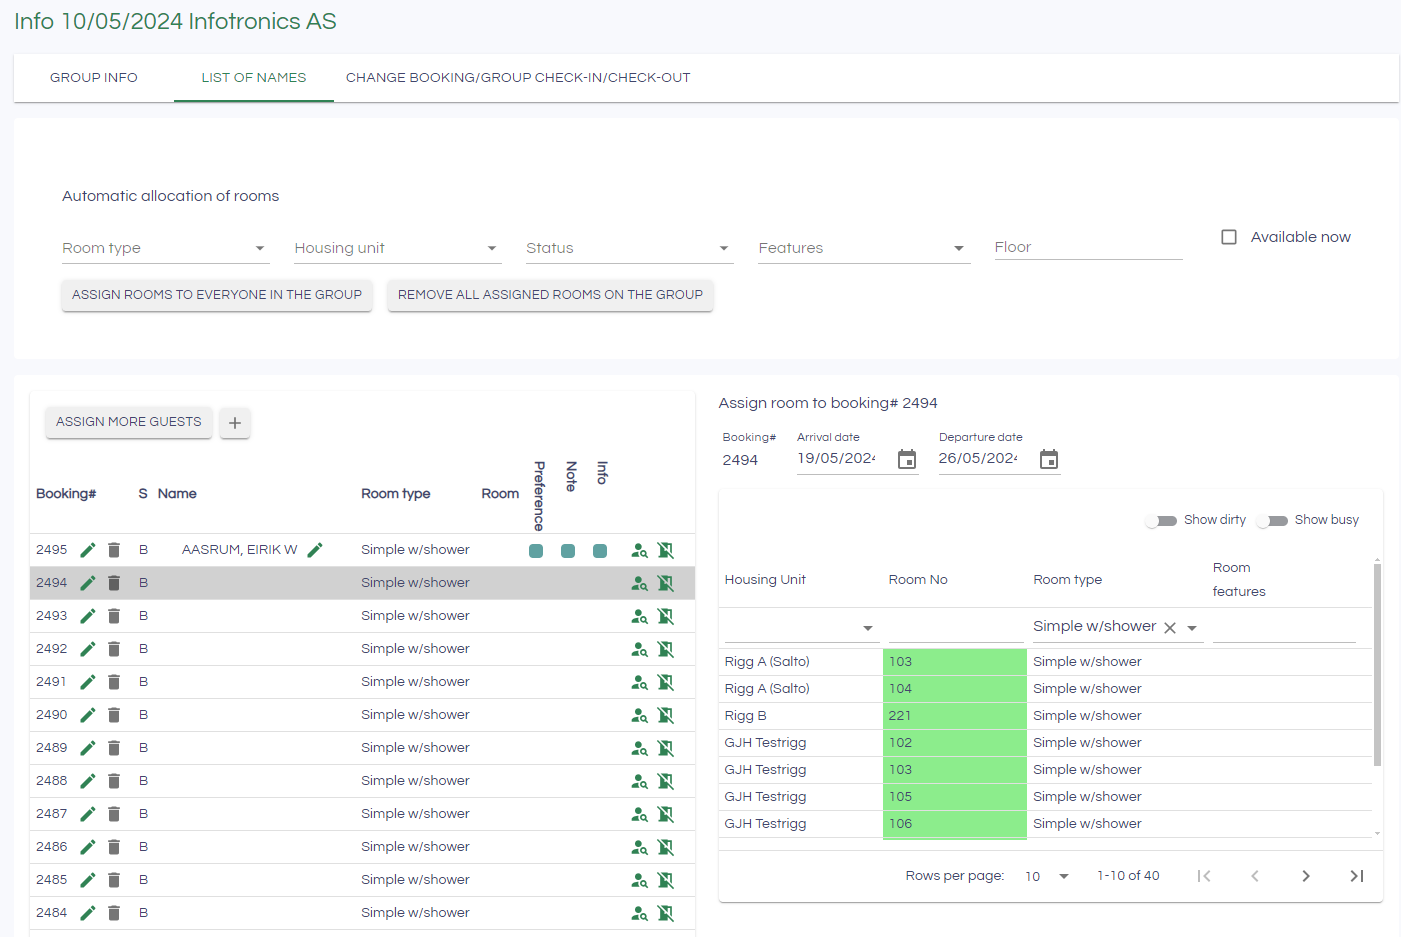
Task: Click find guest icon on booking 2491
Action: click(x=639, y=683)
